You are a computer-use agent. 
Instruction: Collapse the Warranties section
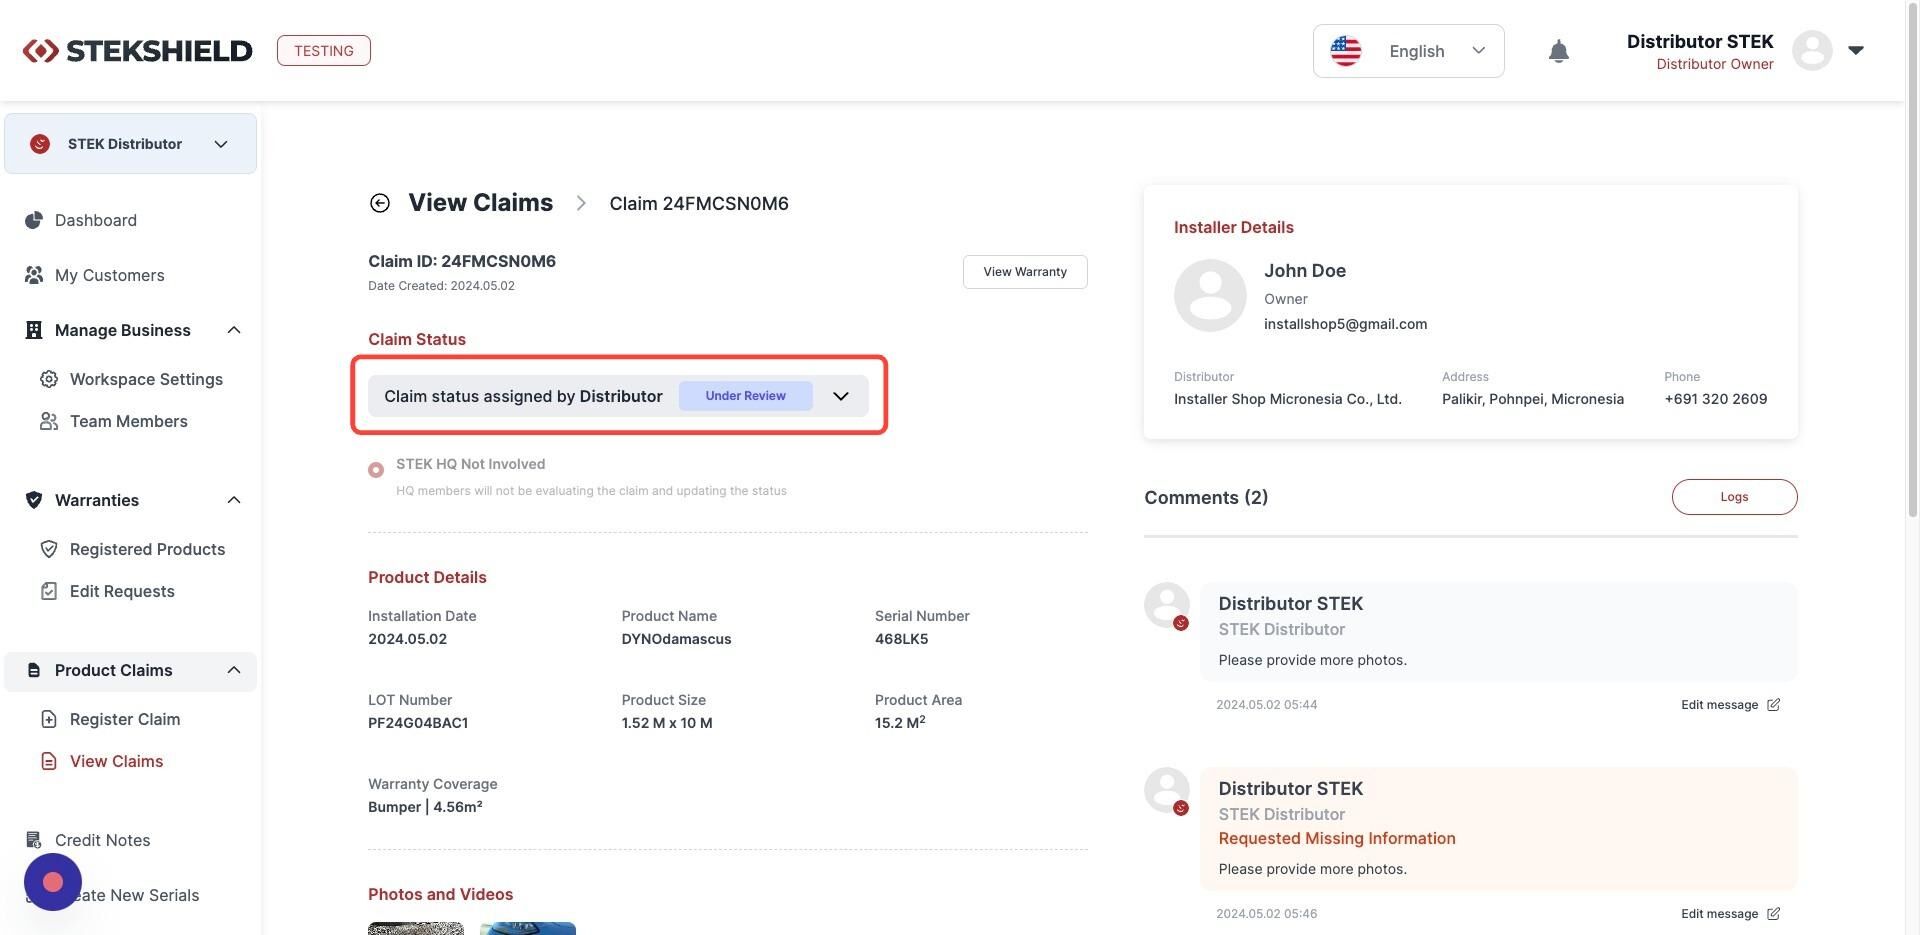(234, 500)
